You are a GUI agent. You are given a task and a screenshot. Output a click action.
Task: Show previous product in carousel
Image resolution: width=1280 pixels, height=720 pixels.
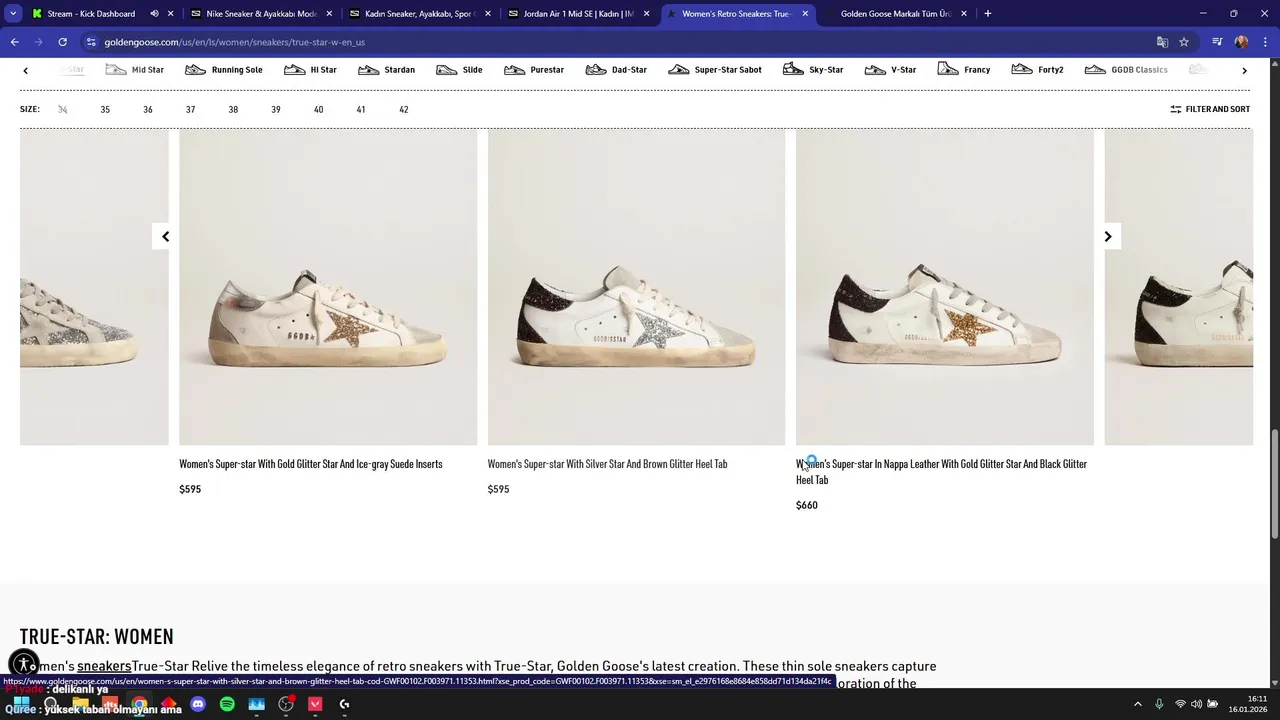click(165, 236)
